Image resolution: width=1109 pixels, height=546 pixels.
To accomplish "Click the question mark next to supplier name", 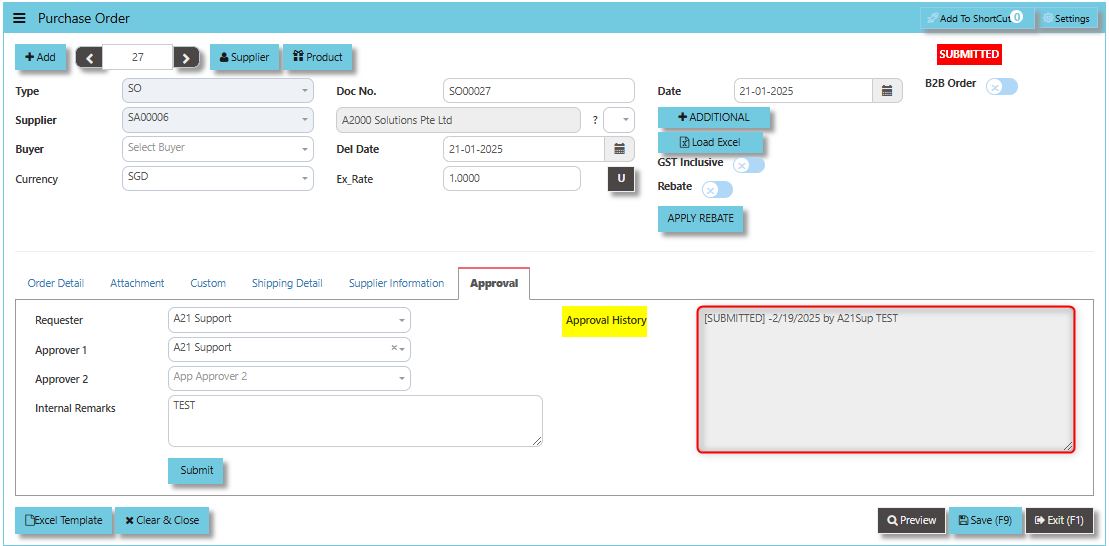I will click(595, 120).
